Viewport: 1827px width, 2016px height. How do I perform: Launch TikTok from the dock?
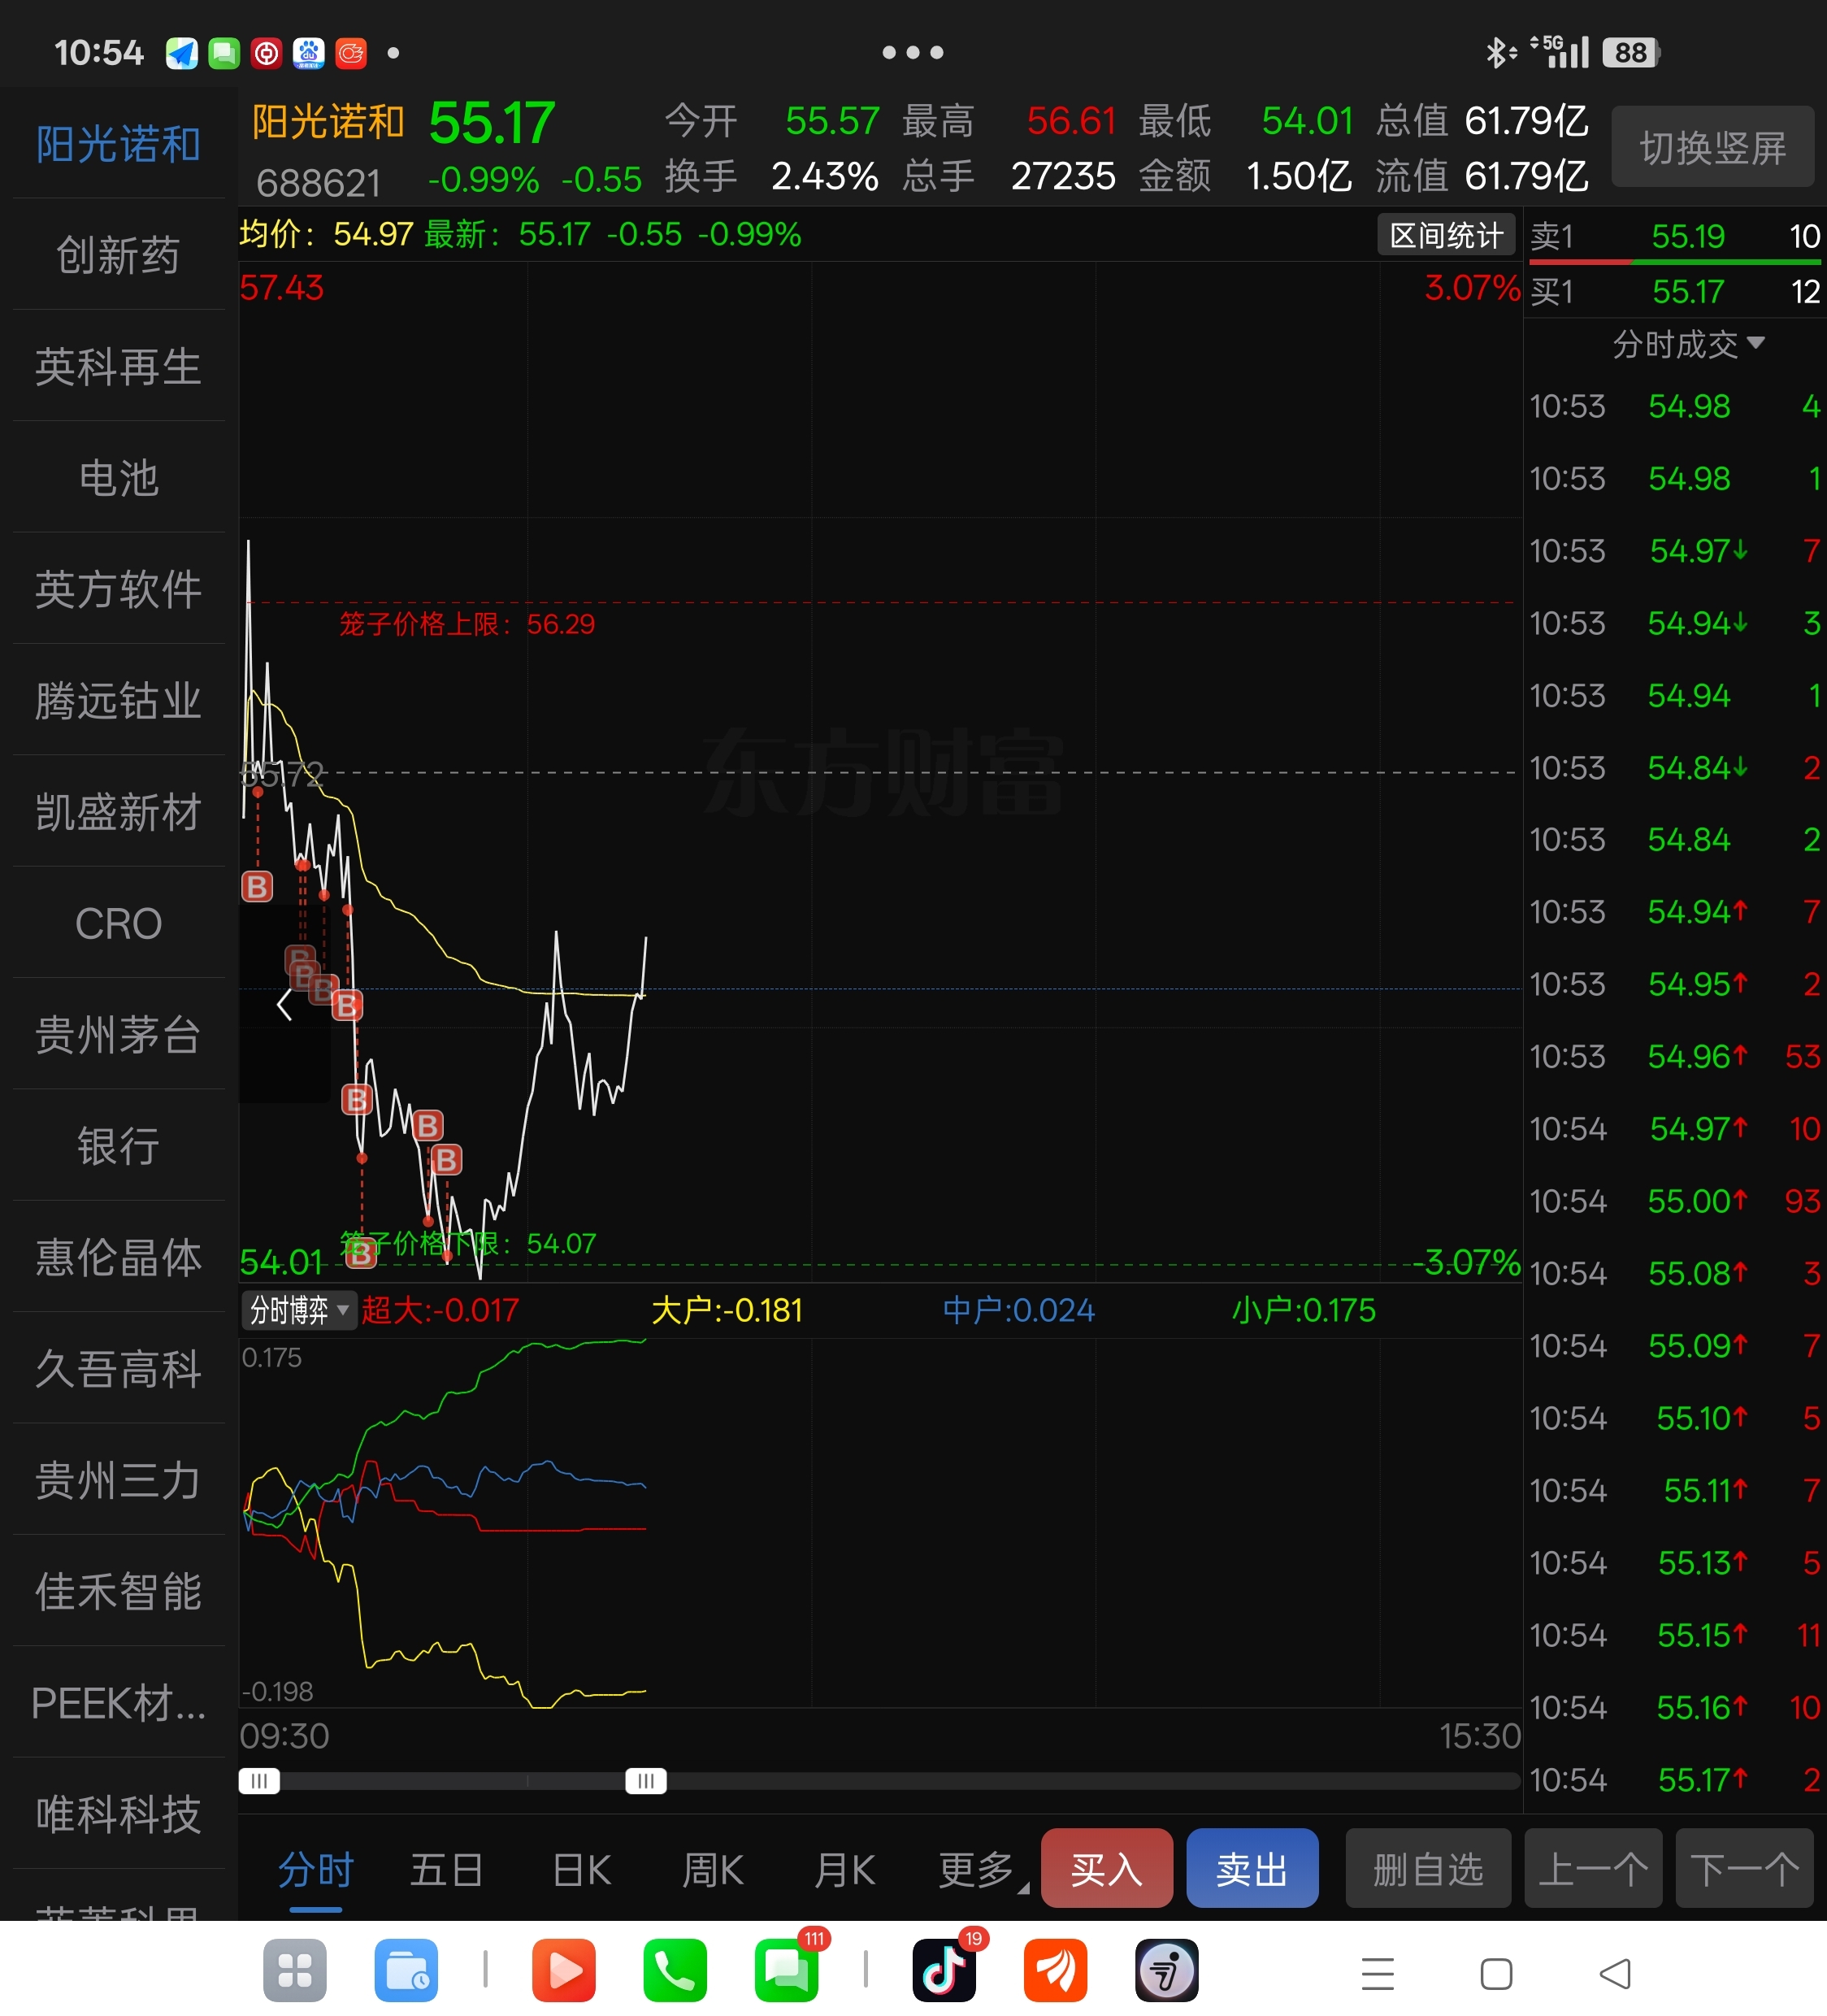[944, 1971]
